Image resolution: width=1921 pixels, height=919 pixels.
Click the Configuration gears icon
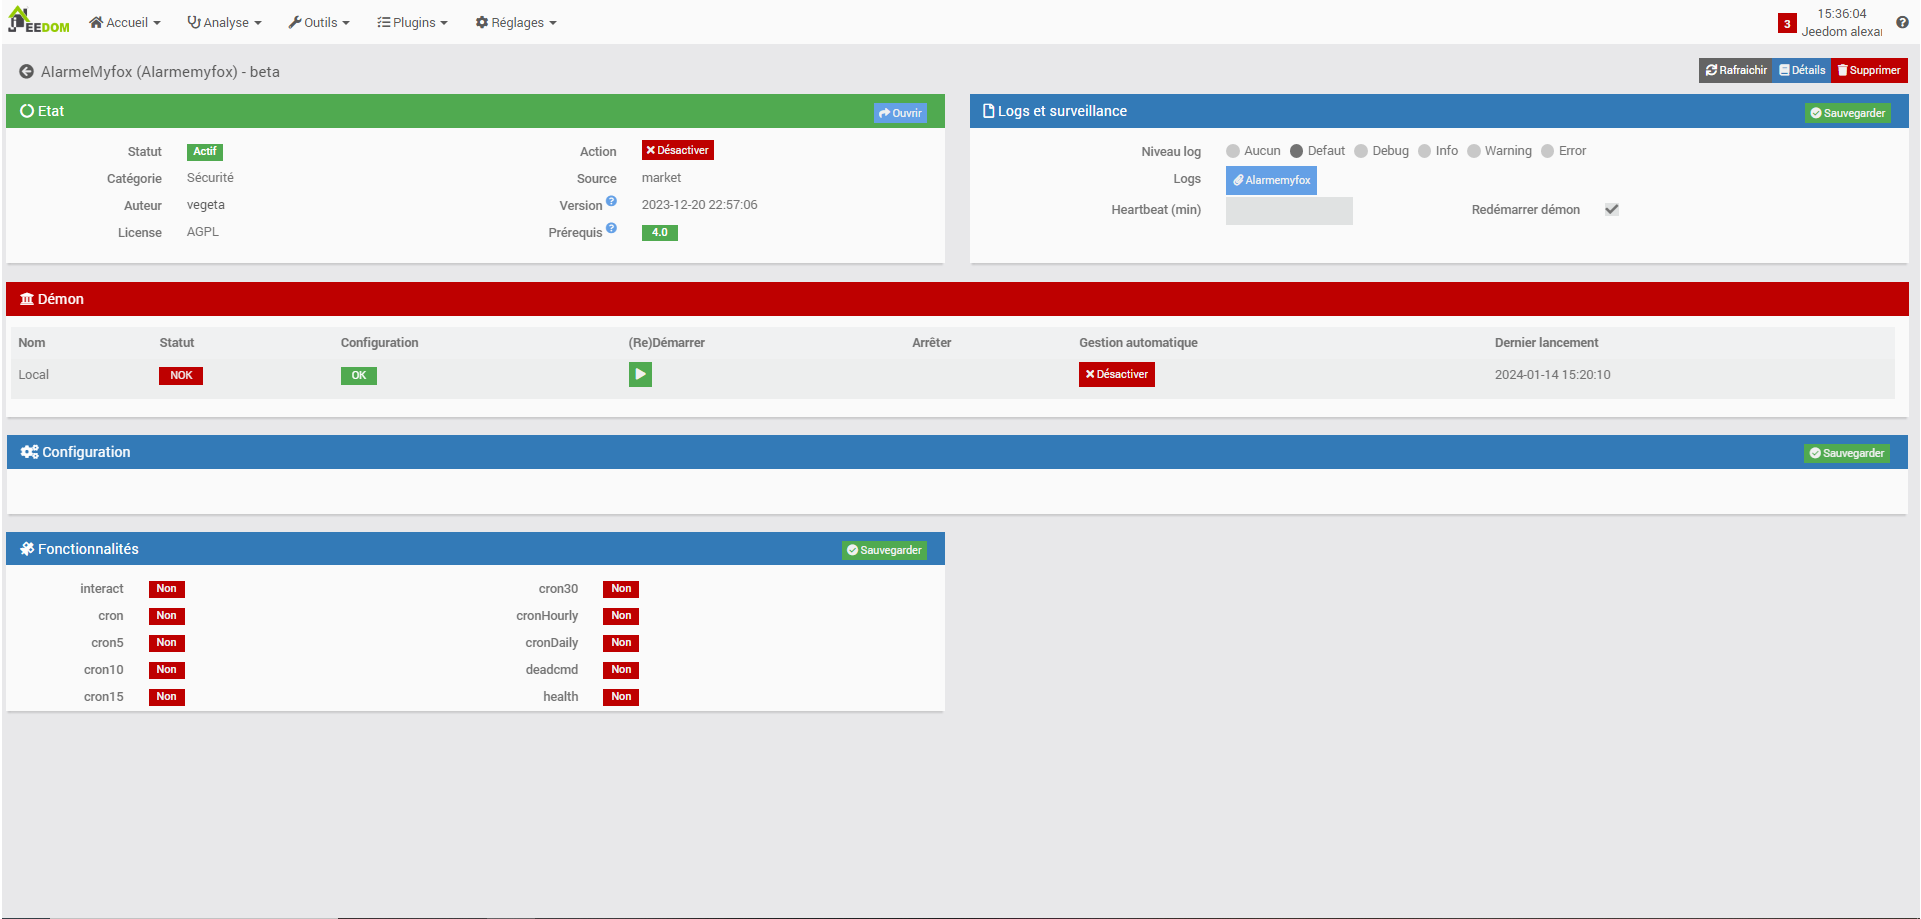coord(30,452)
